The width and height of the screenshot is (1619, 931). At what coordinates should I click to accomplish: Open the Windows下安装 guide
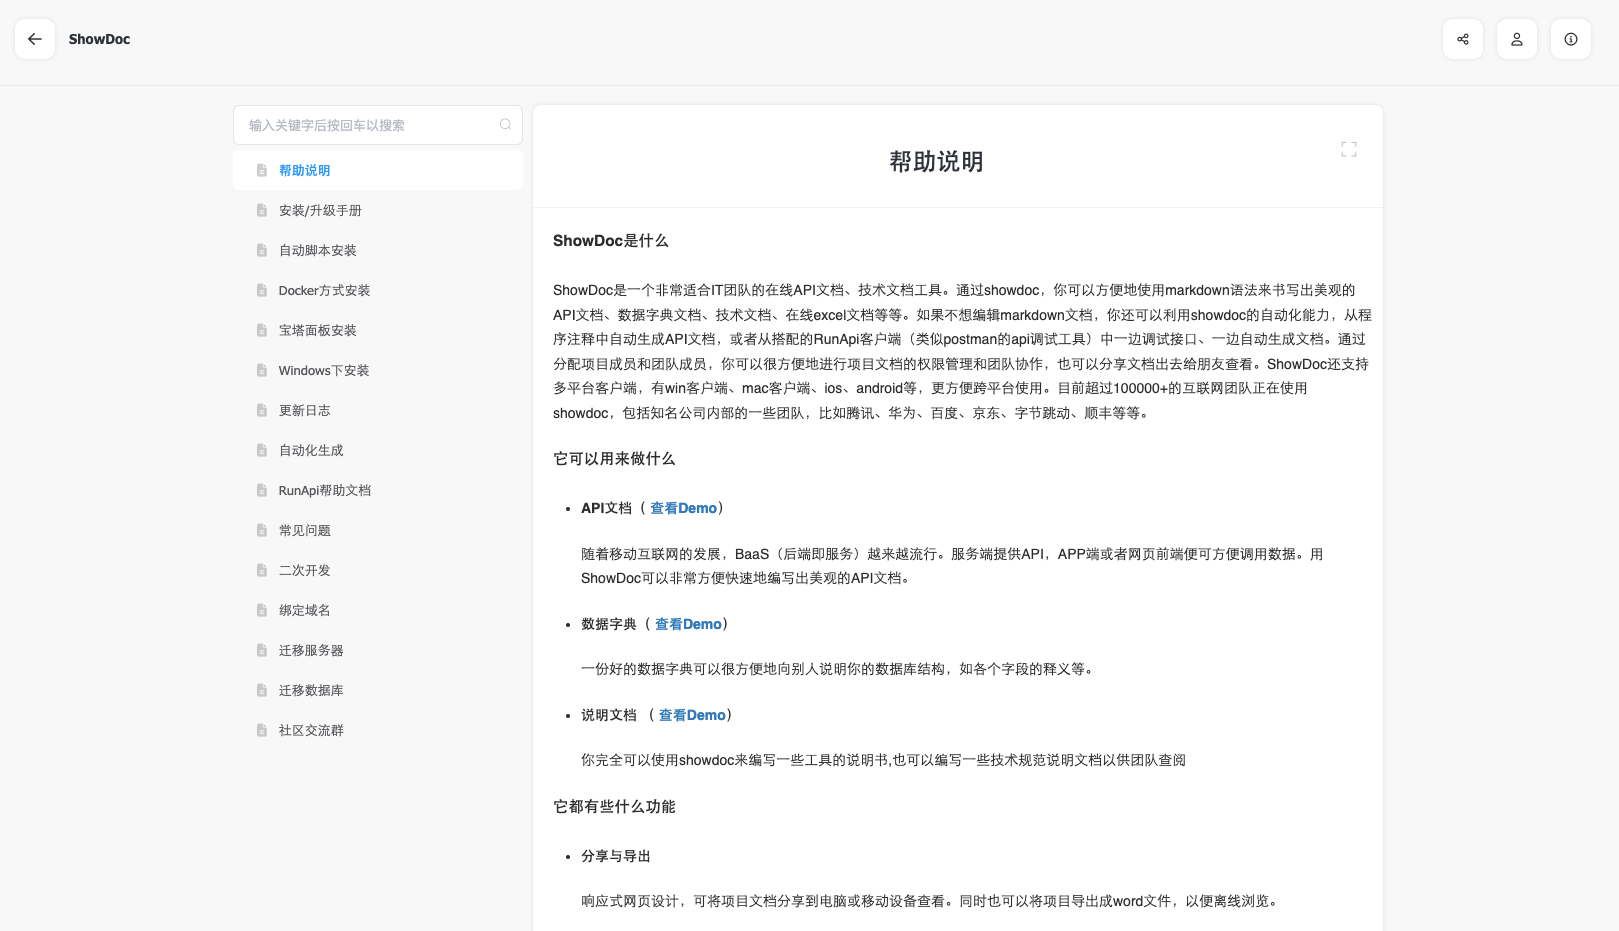click(x=324, y=370)
